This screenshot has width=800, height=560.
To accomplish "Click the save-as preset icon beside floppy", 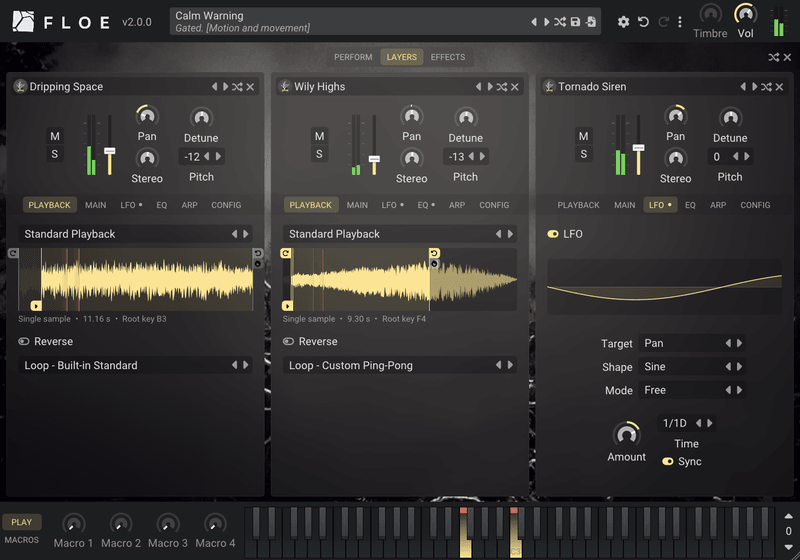I will tap(591, 22).
